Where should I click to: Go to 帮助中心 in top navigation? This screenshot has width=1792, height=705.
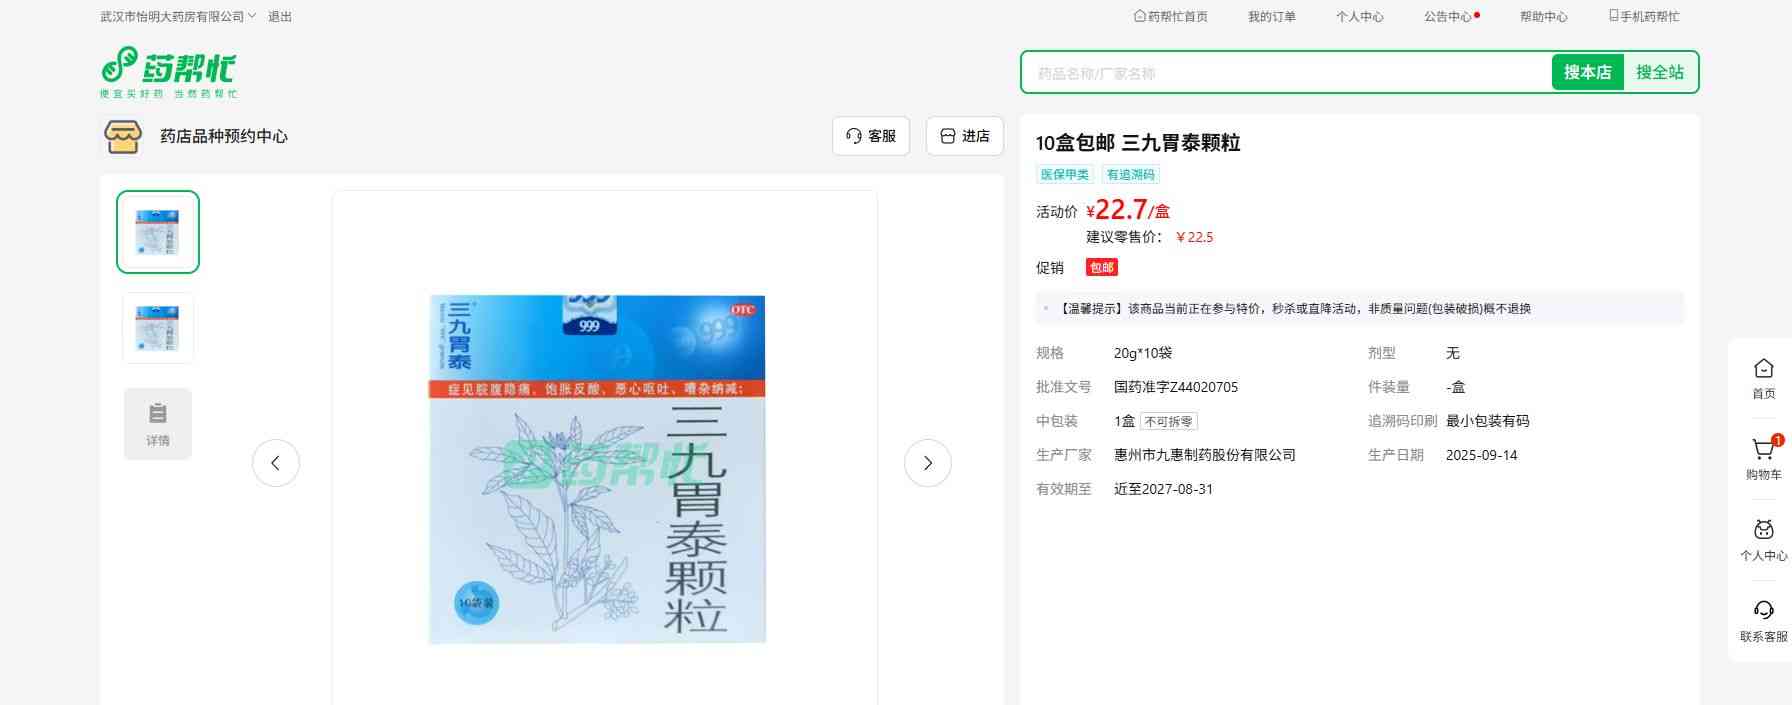coord(1543,17)
